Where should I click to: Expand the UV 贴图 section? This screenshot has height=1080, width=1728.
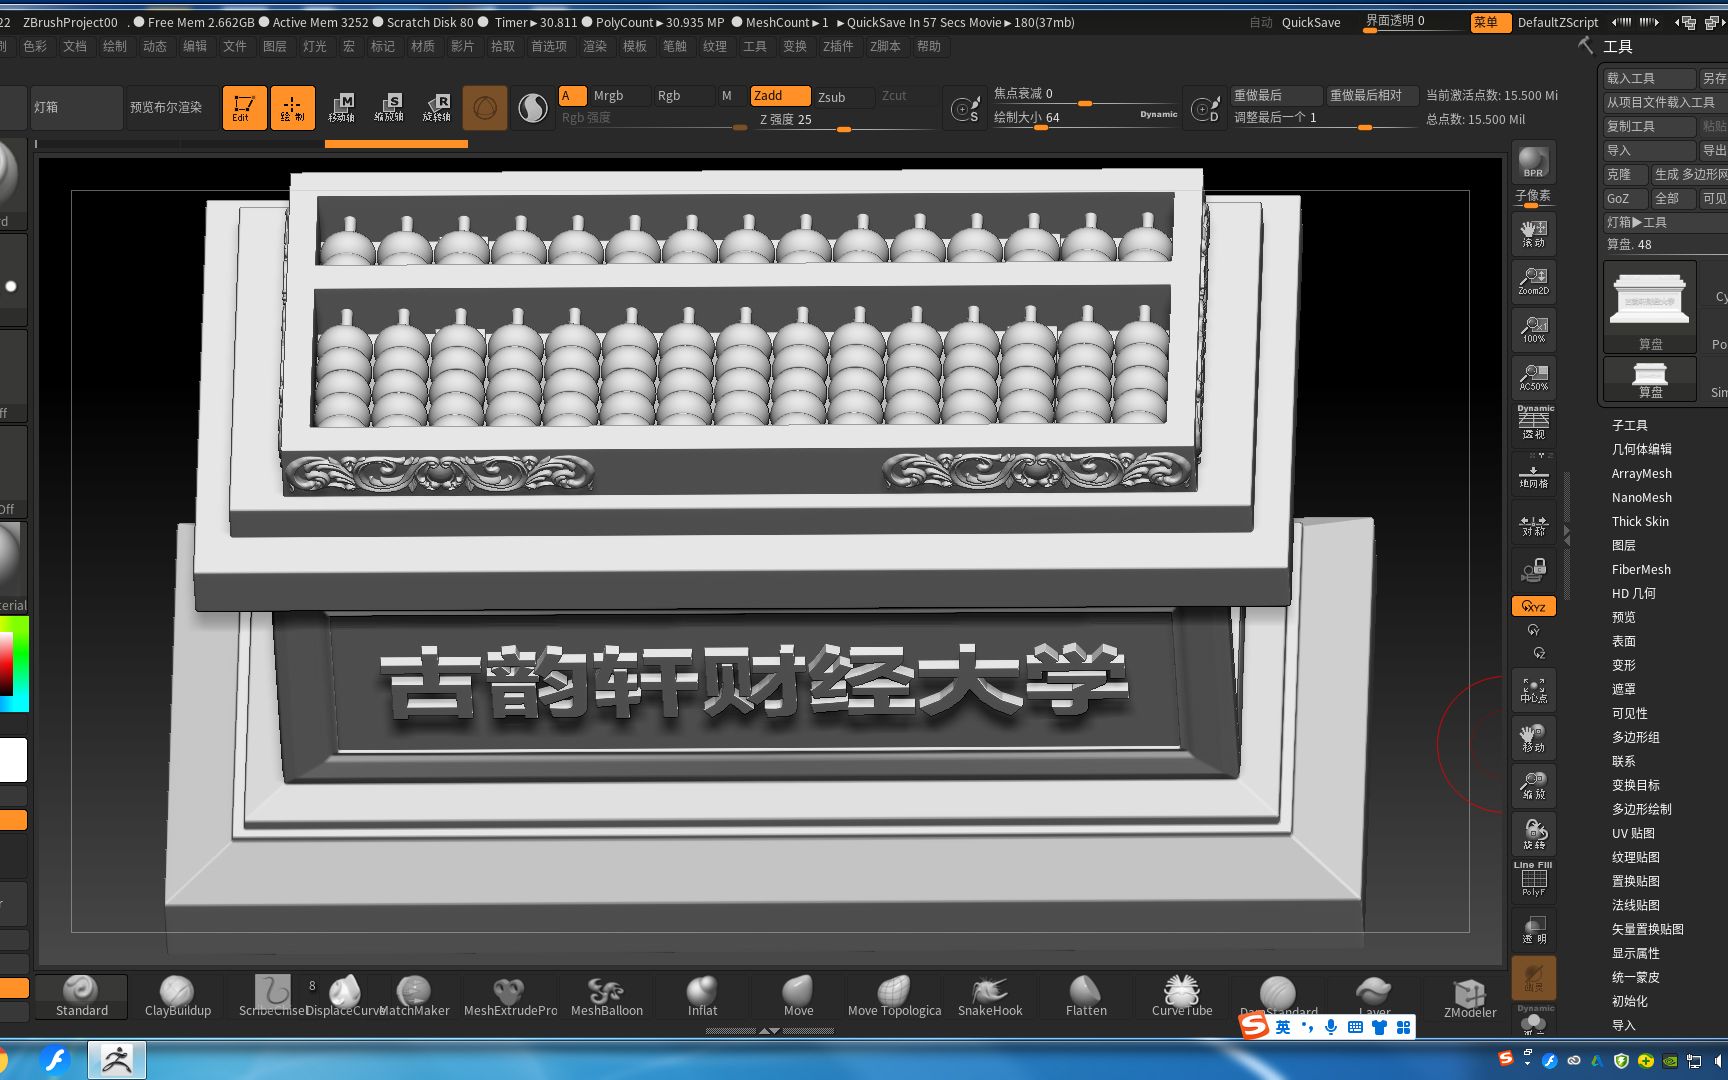click(x=1633, y=833)
